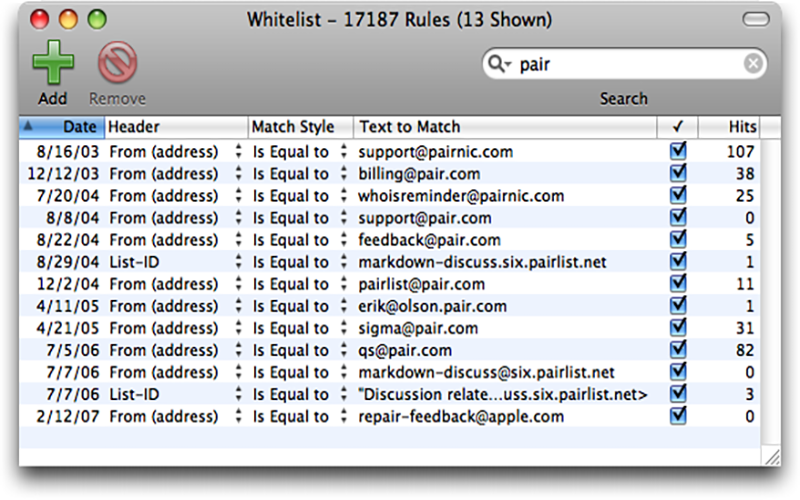Viewport: 800px width, 500px height.
Task: Select the sigma@pair.com text
Action: pos(418,329)
